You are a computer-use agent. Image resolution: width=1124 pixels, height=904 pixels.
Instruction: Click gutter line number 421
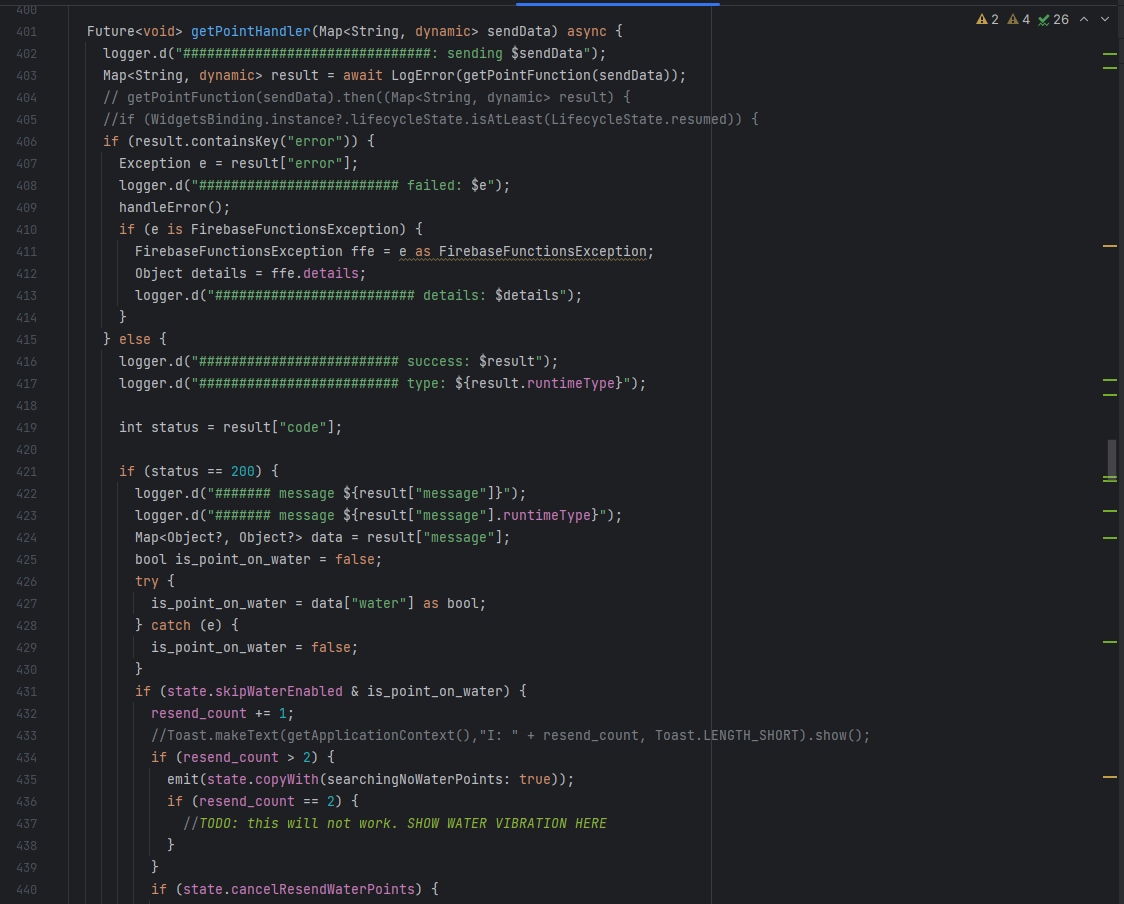pos(27,471)
